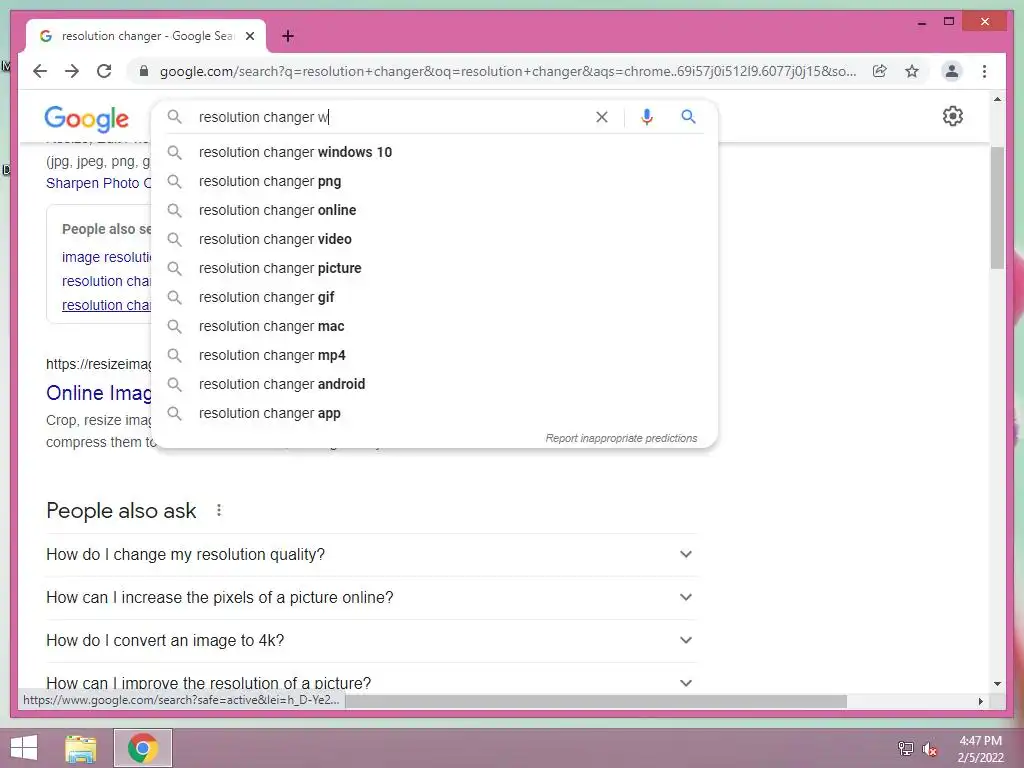Open Chrome's three-dot menu
This screenshot has height=768, width=1024.
coord(984,71)
